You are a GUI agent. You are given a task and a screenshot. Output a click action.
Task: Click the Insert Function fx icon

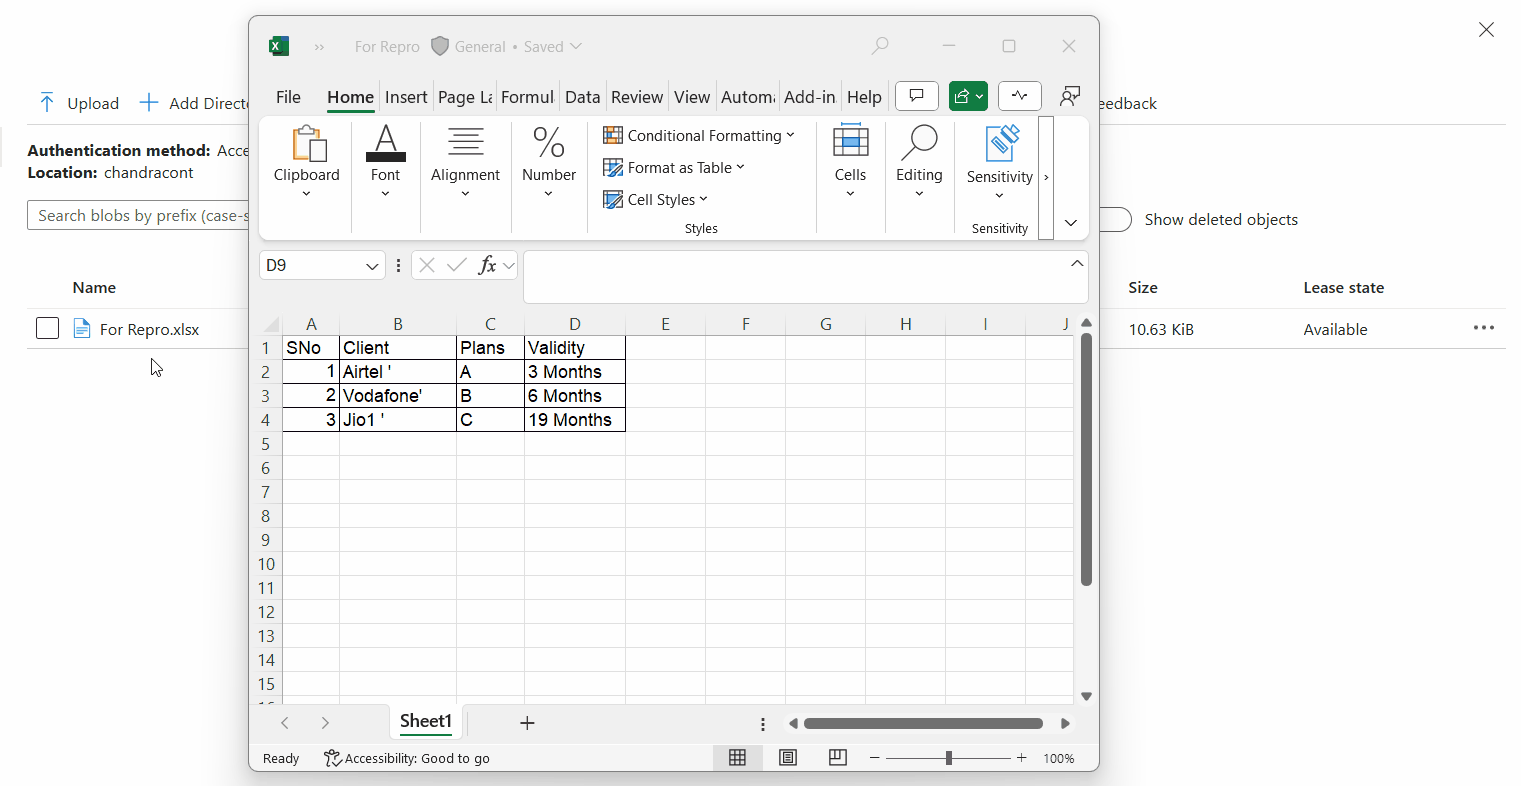click(488, 265)
